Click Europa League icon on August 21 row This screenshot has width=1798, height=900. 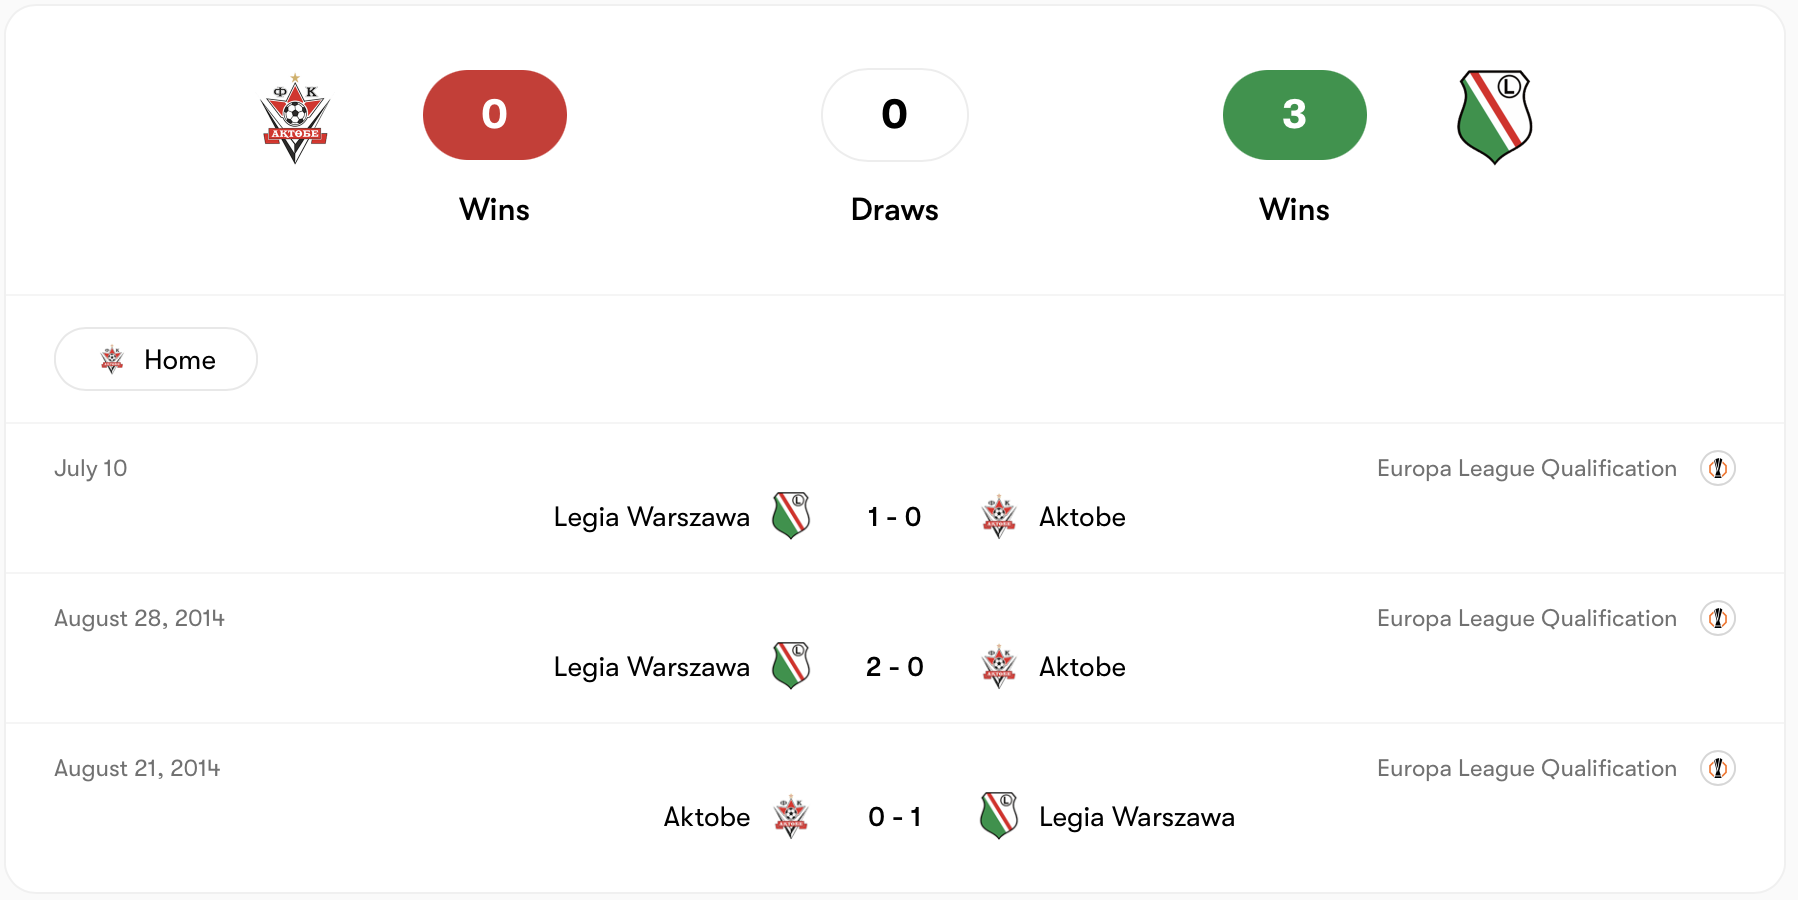pyautogui.click(x=1718, y=768)
